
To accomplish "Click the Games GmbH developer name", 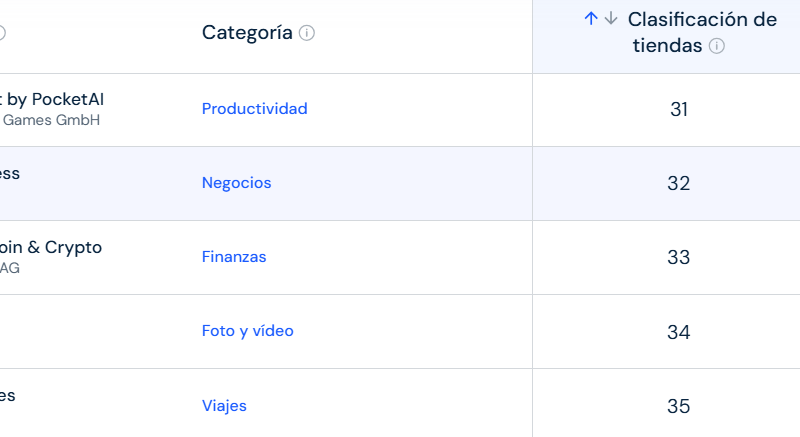I will [51, 121].
